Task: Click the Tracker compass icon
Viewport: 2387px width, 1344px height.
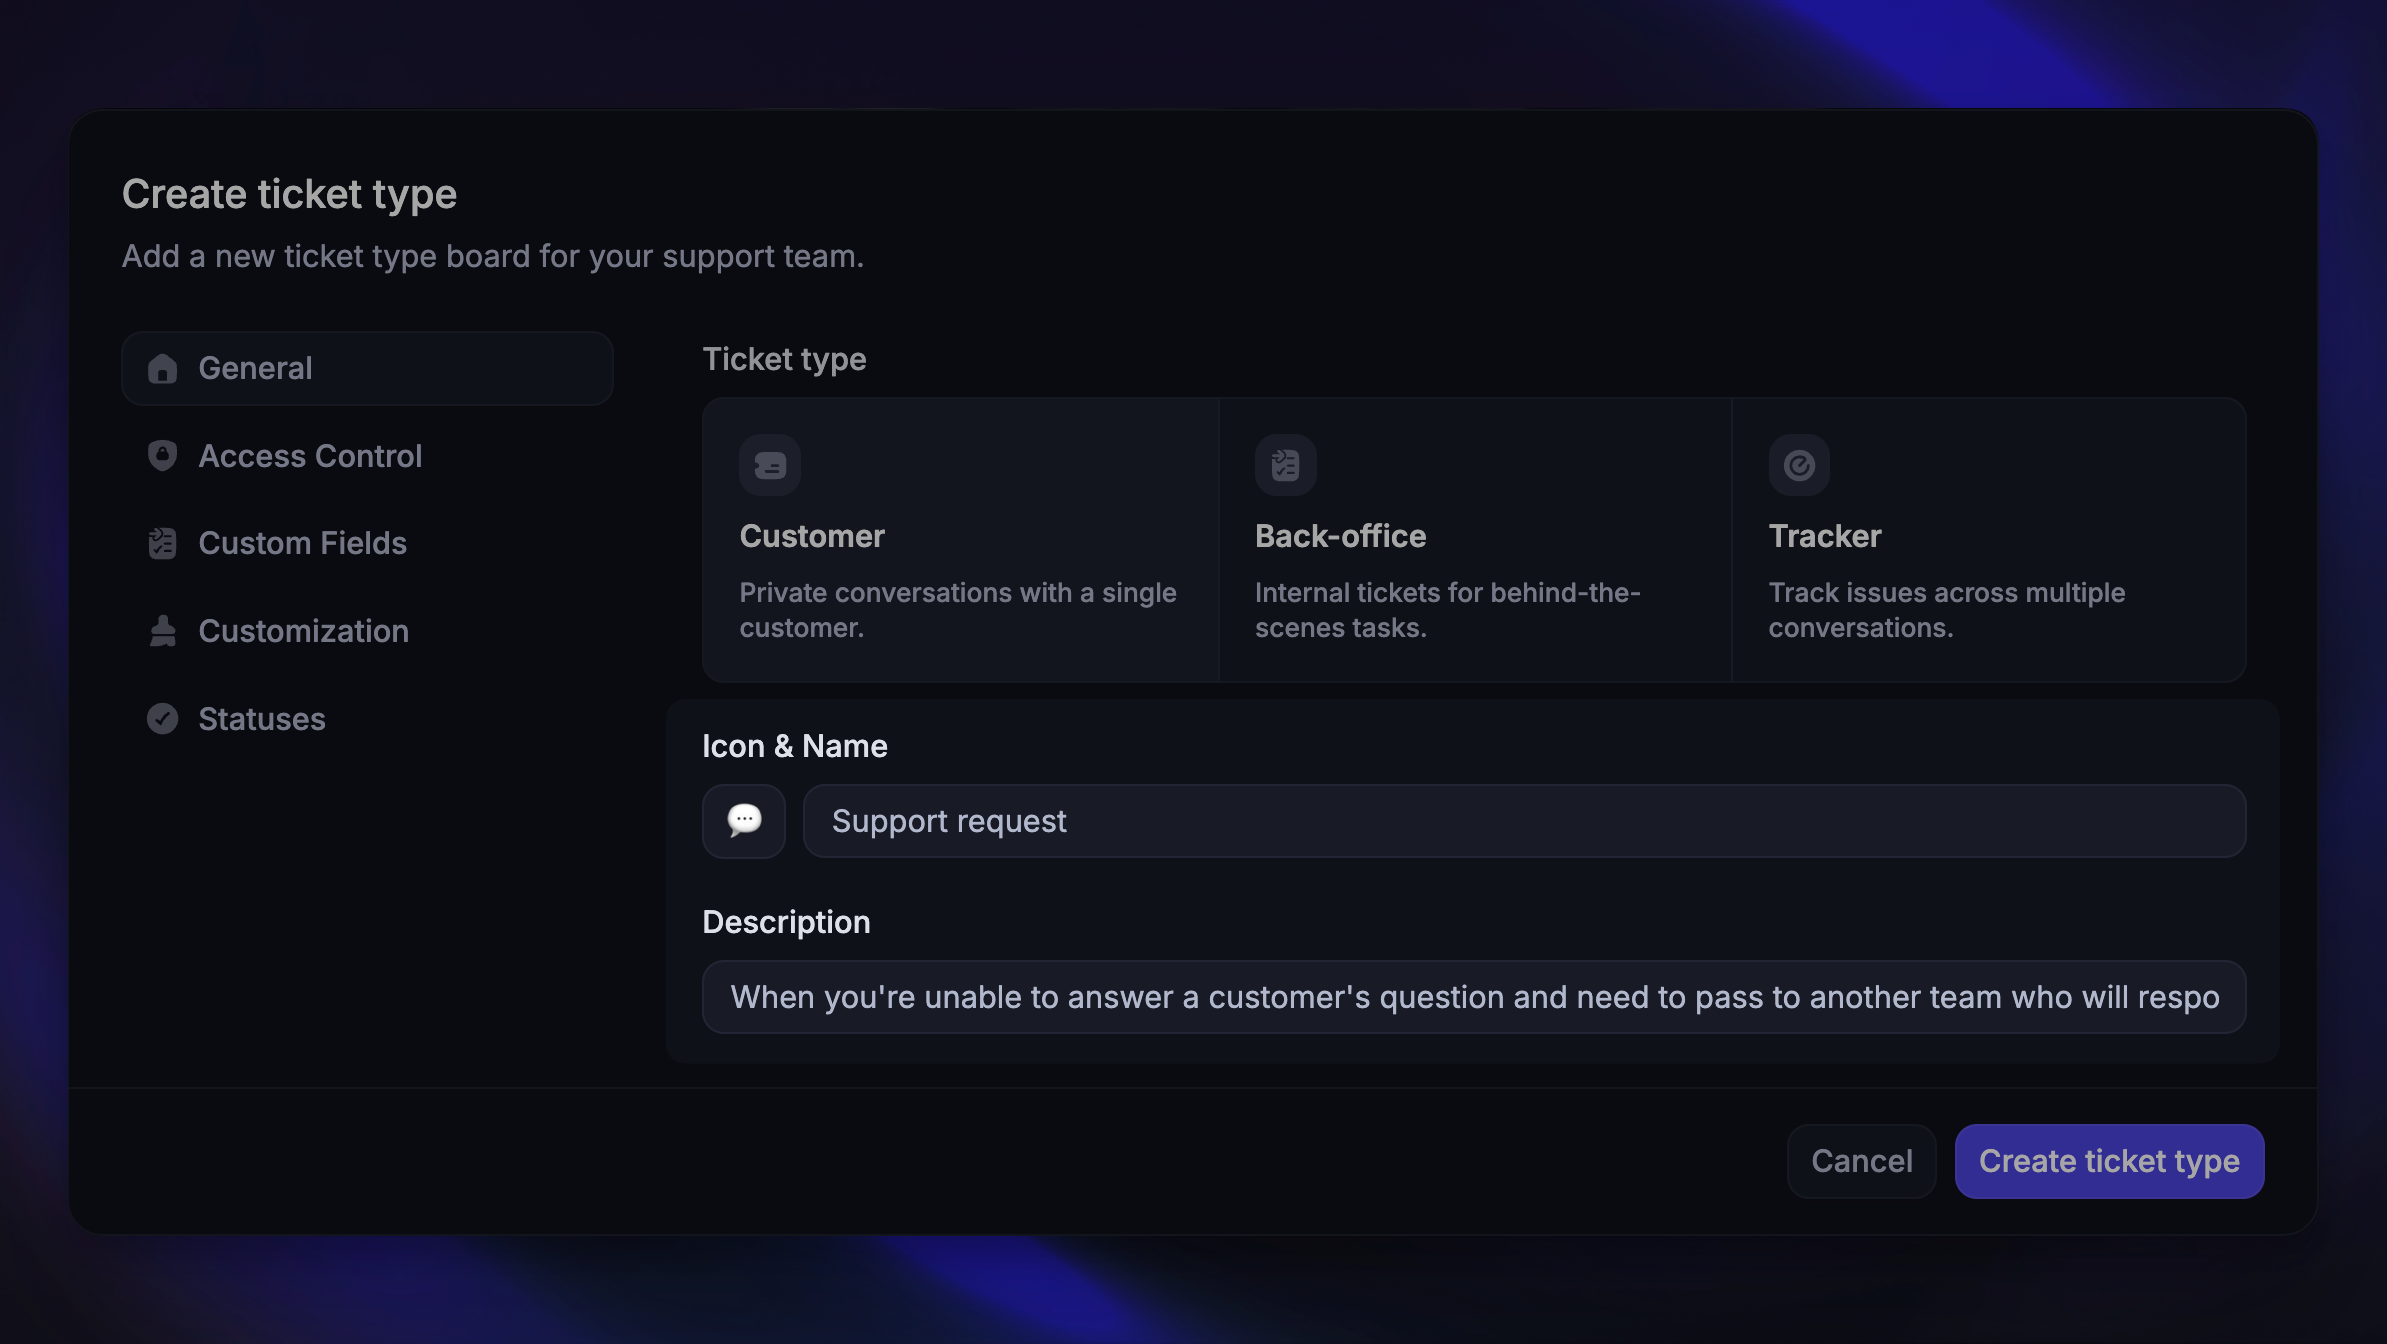Action: click(x=1798, y=464)
